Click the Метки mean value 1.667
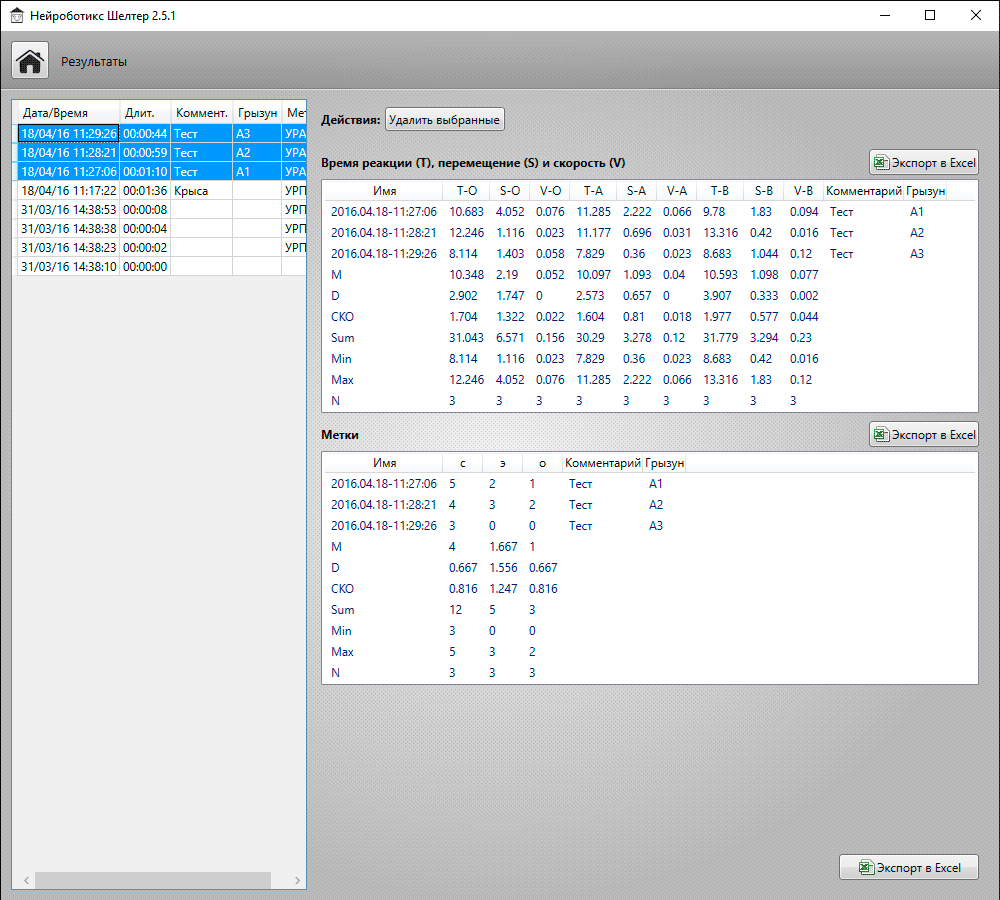Image resolution: width=1000 pixels, height=900 pixels. pos(503,547)
